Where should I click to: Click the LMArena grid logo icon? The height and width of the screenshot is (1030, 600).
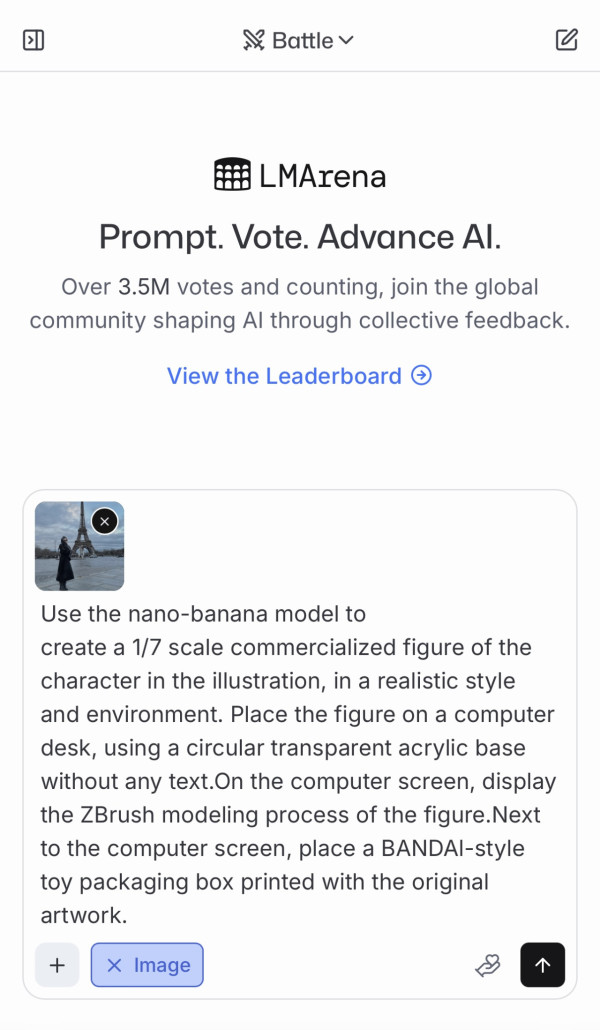point(232,175)
